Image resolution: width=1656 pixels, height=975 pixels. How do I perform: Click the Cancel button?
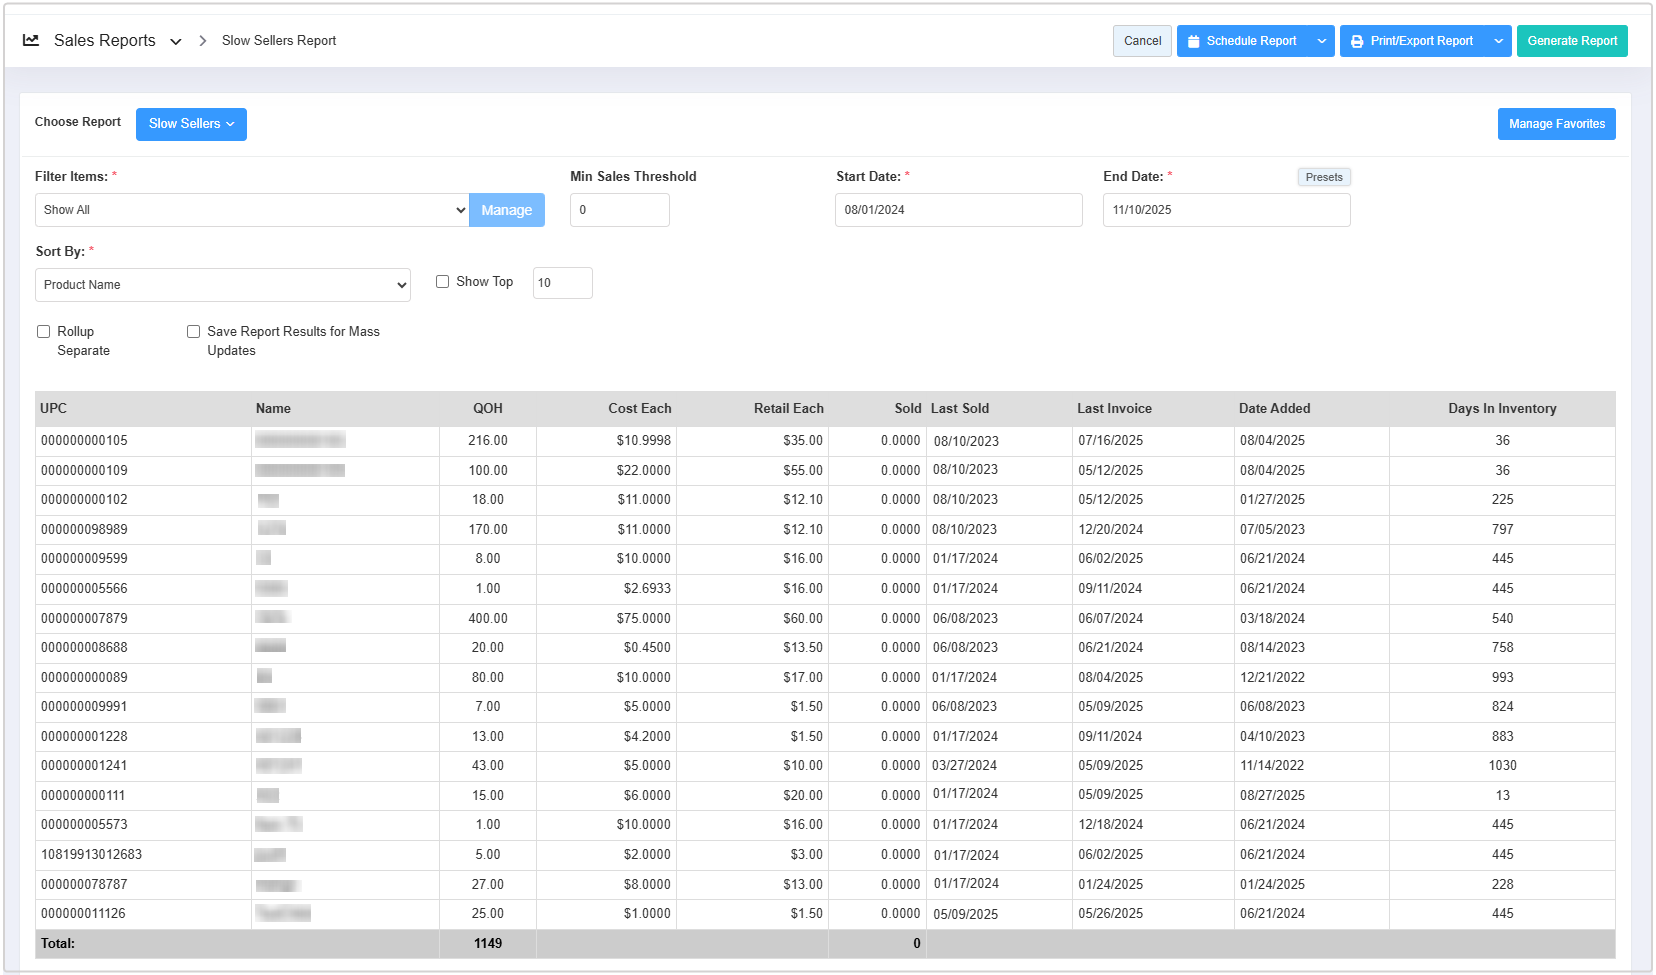1142,41
